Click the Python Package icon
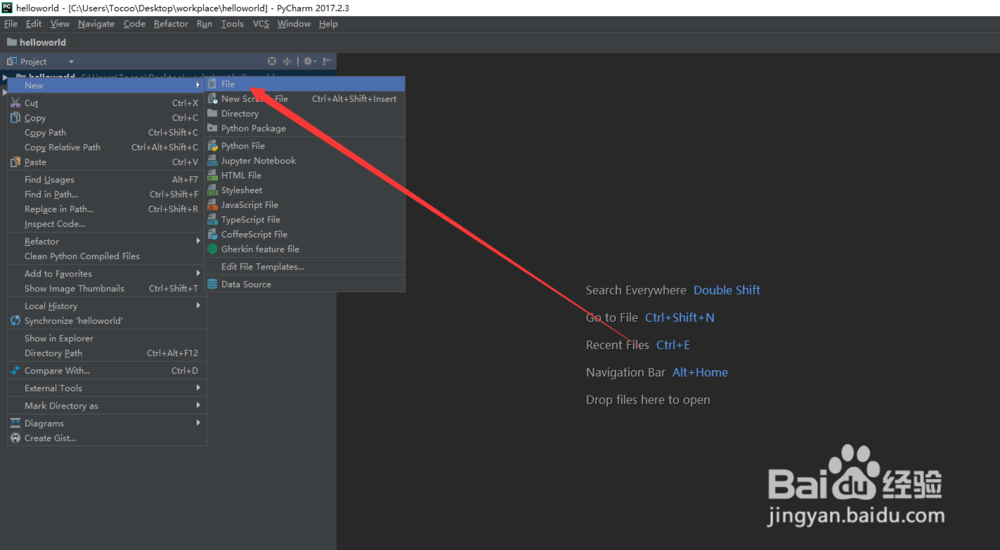This screenshot has height=550, width=1000. pos(212,128)
